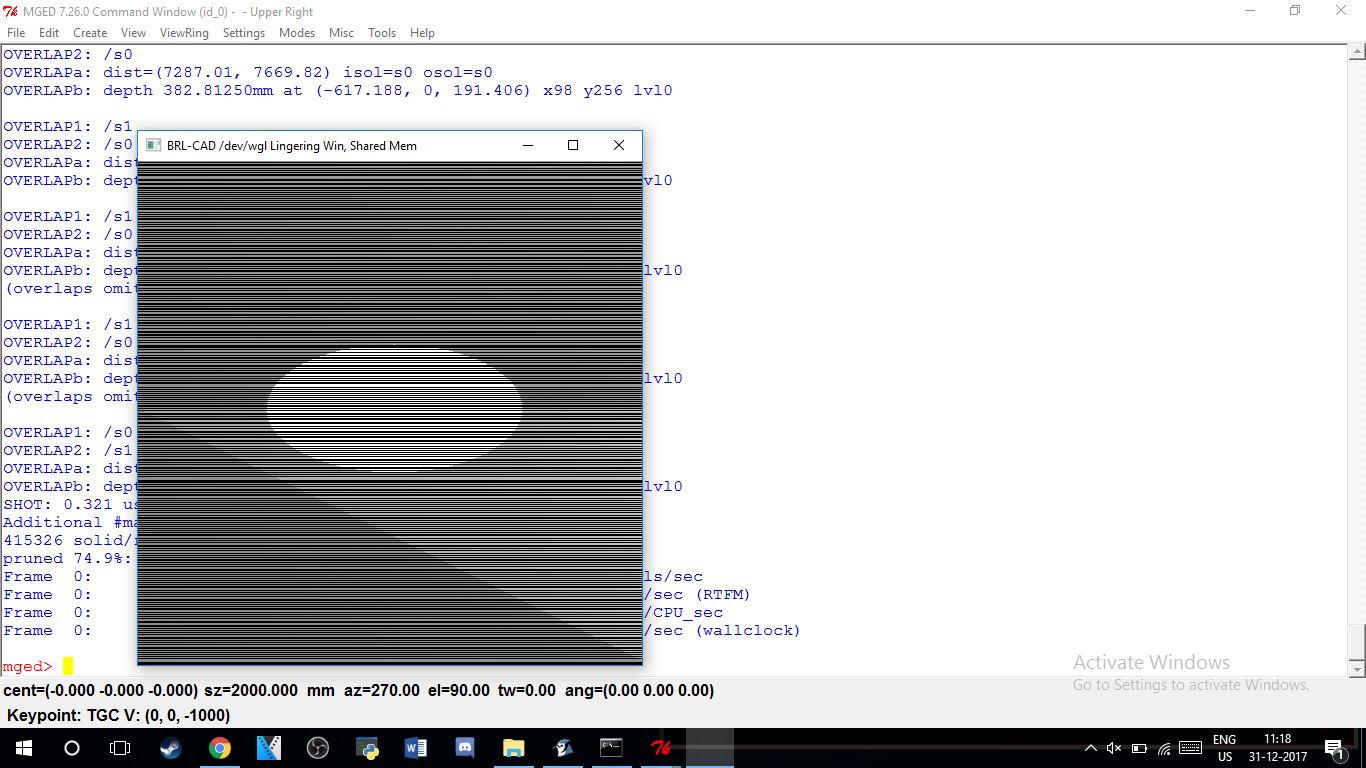Click the white ellipse in the rendered image
This screenshot has width=1366, height=768.
point(395,408)
